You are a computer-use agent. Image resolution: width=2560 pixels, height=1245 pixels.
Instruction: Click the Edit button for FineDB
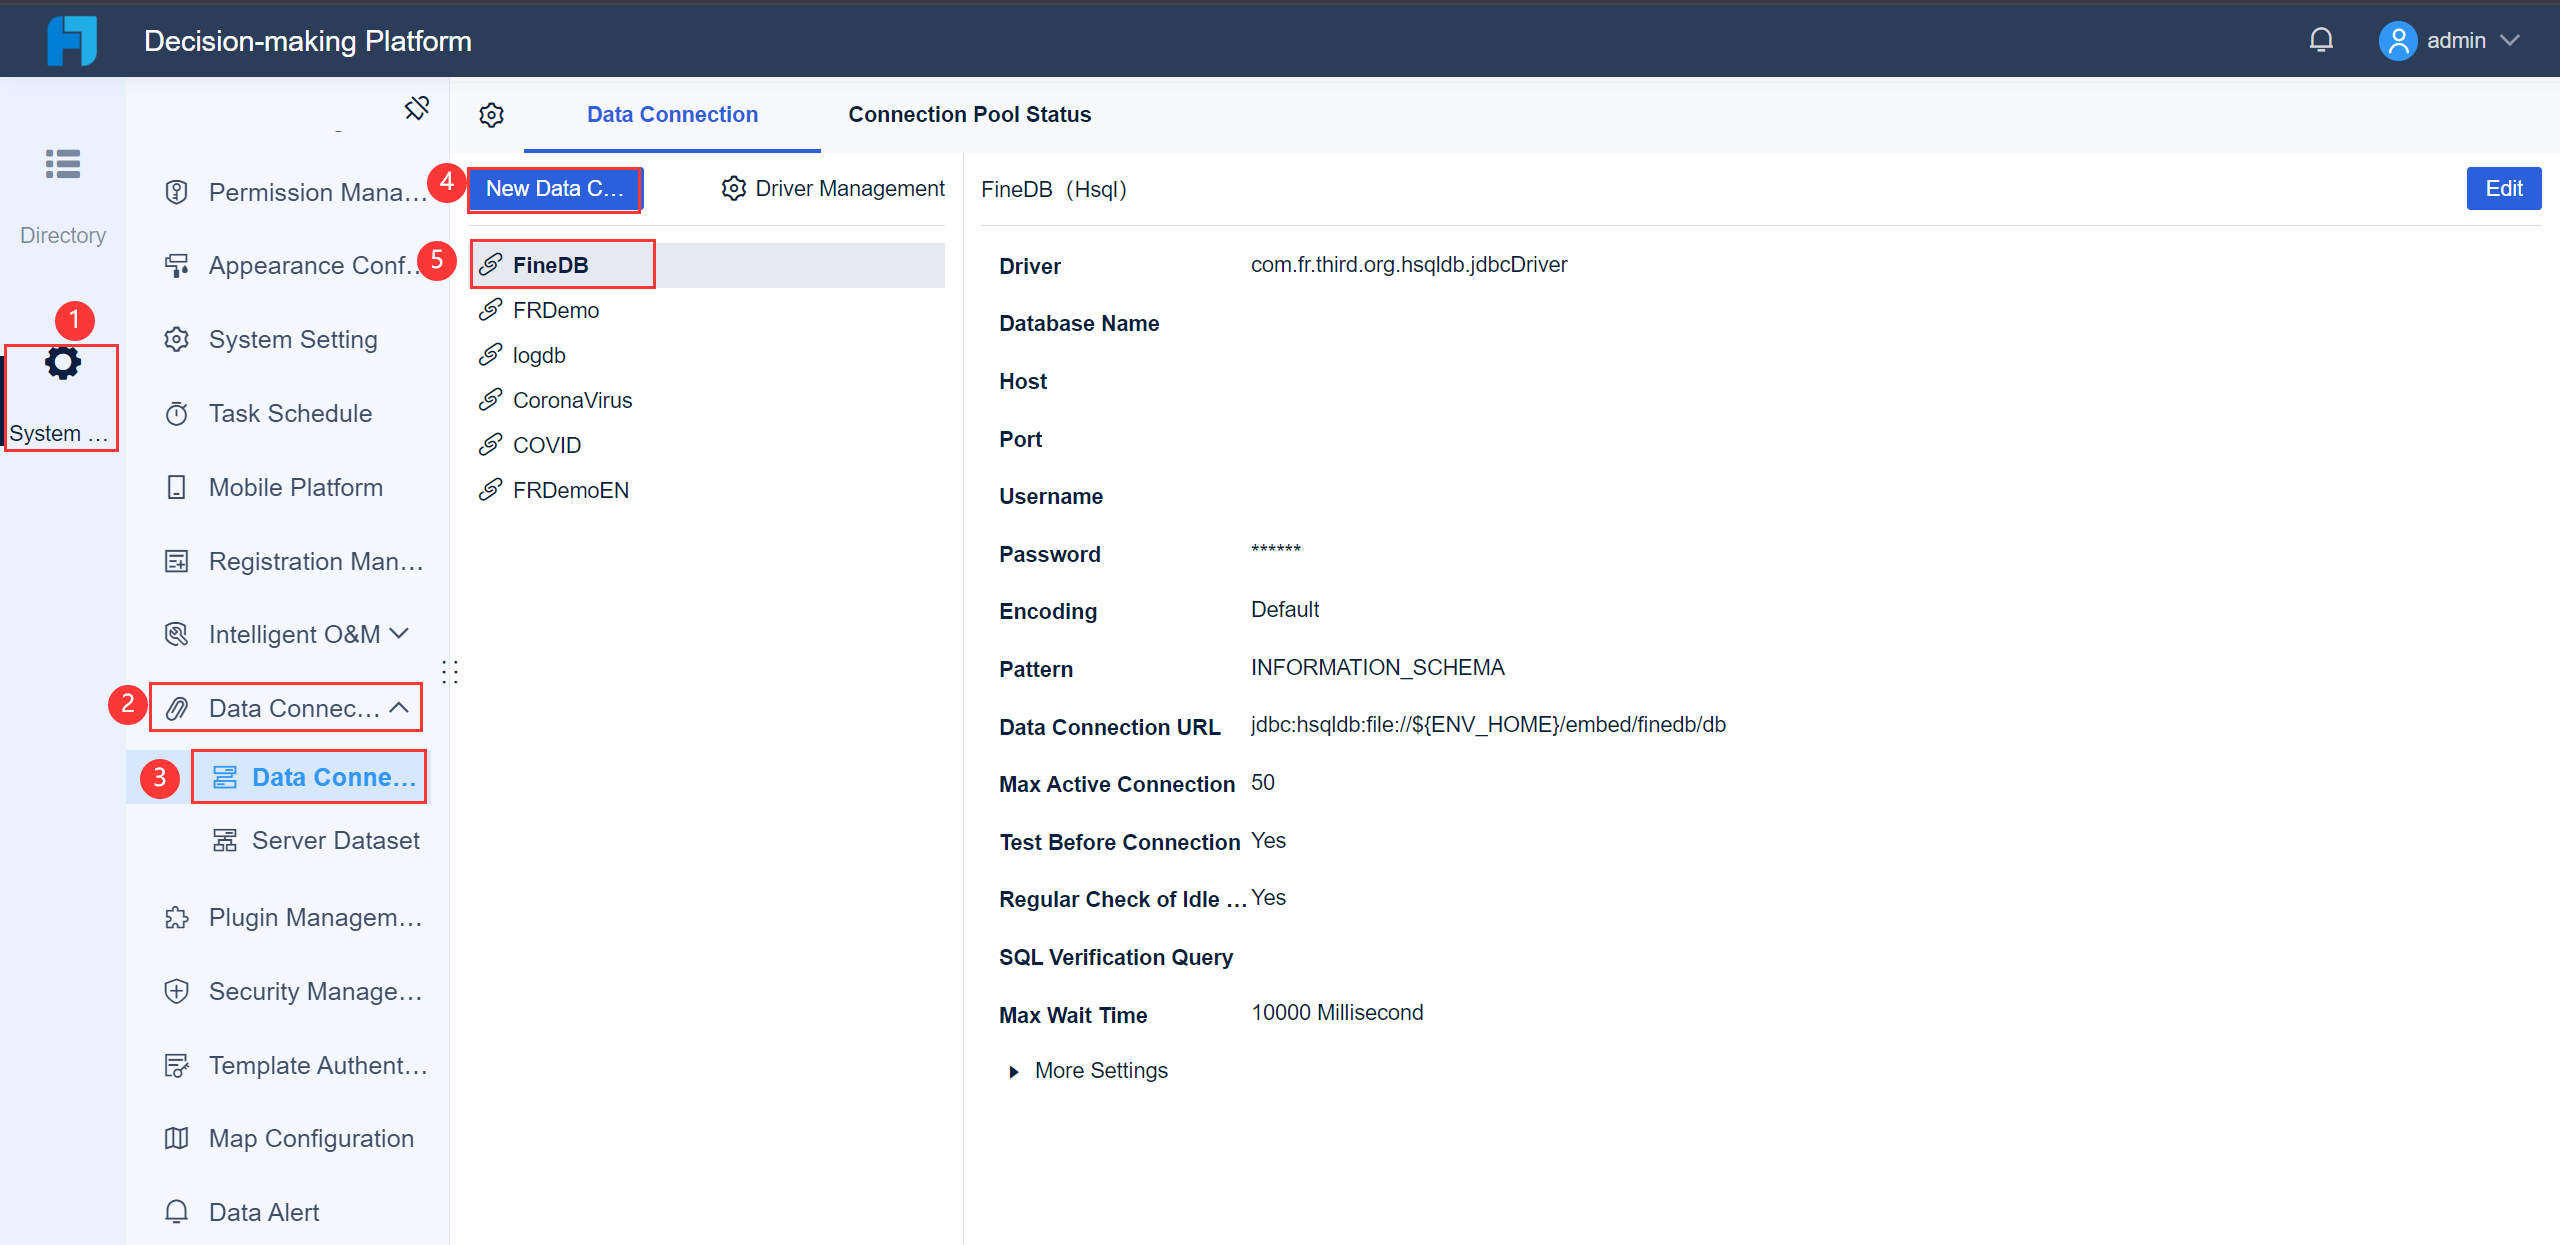click(2503, 188)
